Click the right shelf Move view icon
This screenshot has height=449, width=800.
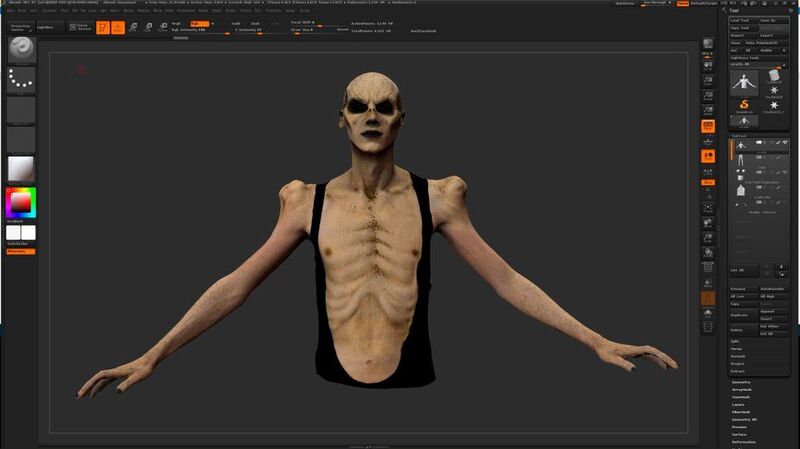(708, 223)
